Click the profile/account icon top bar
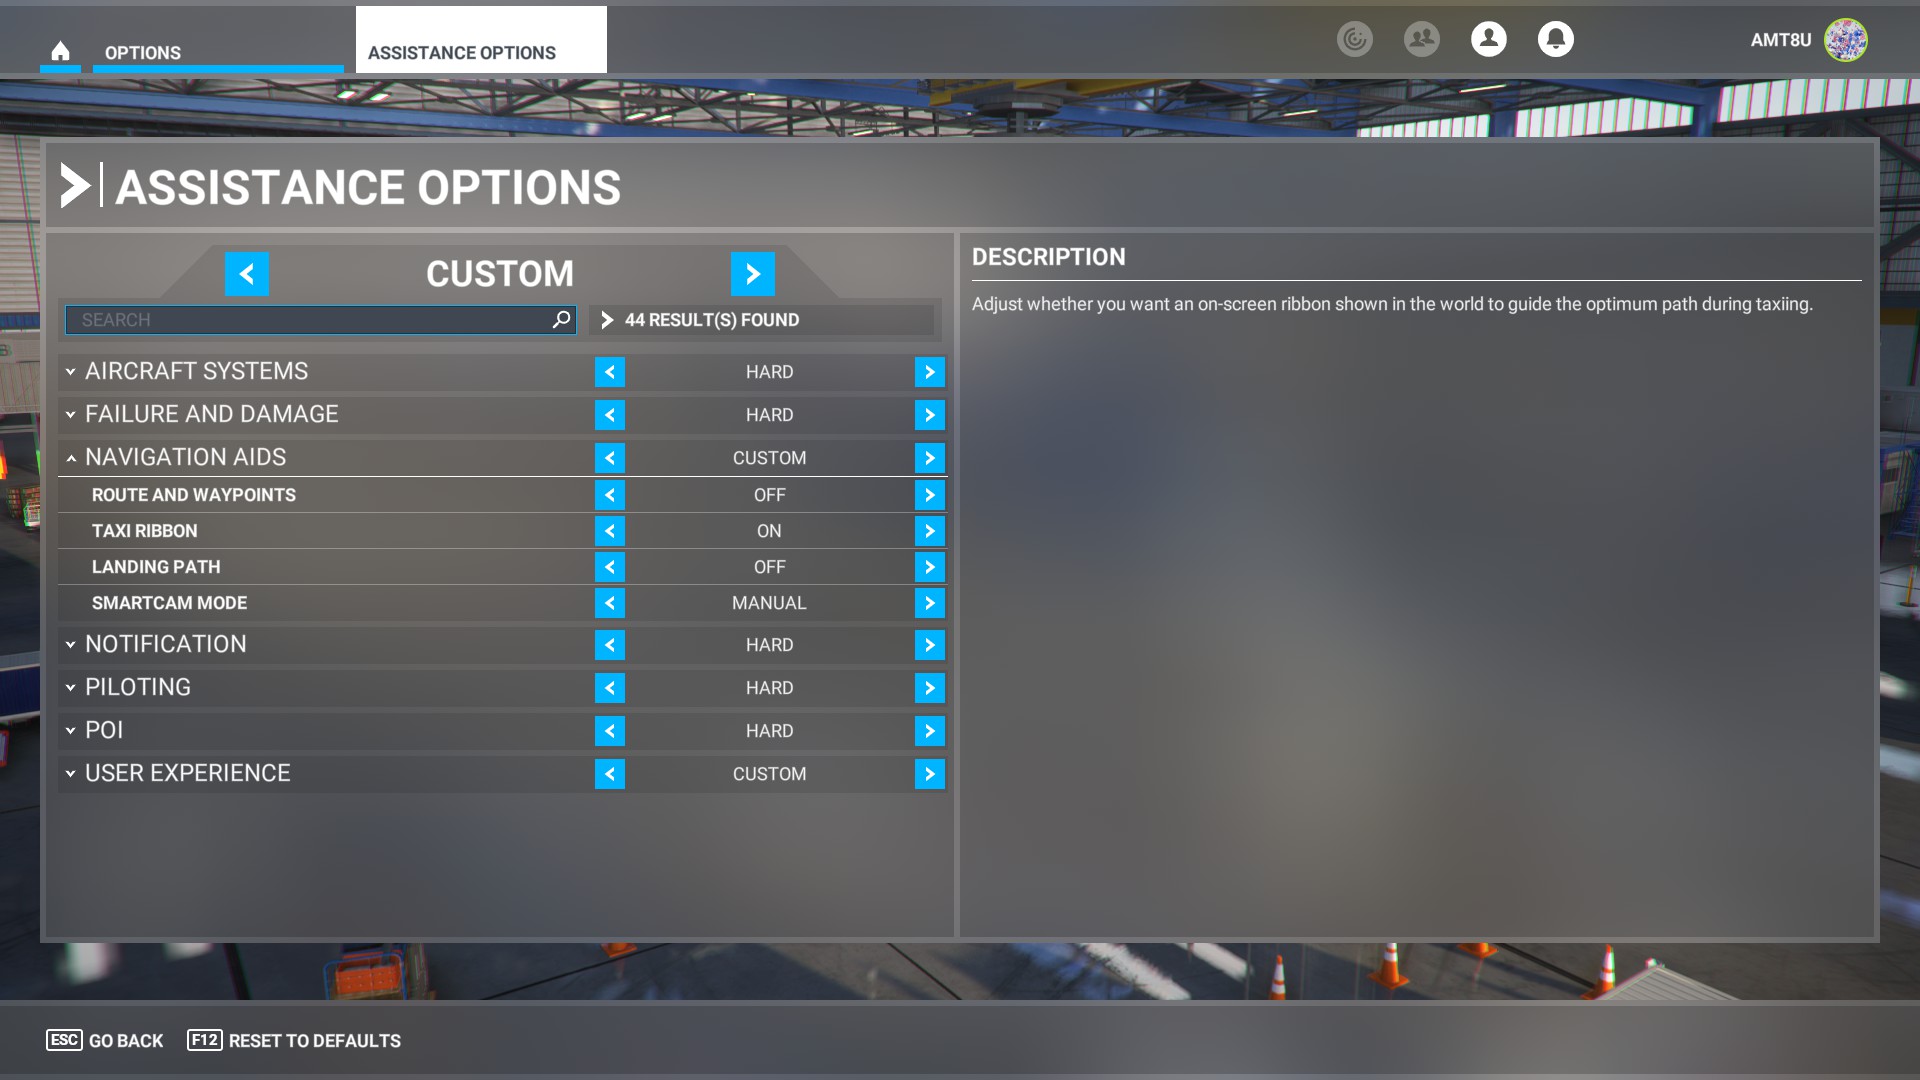 pos(1487,38)
